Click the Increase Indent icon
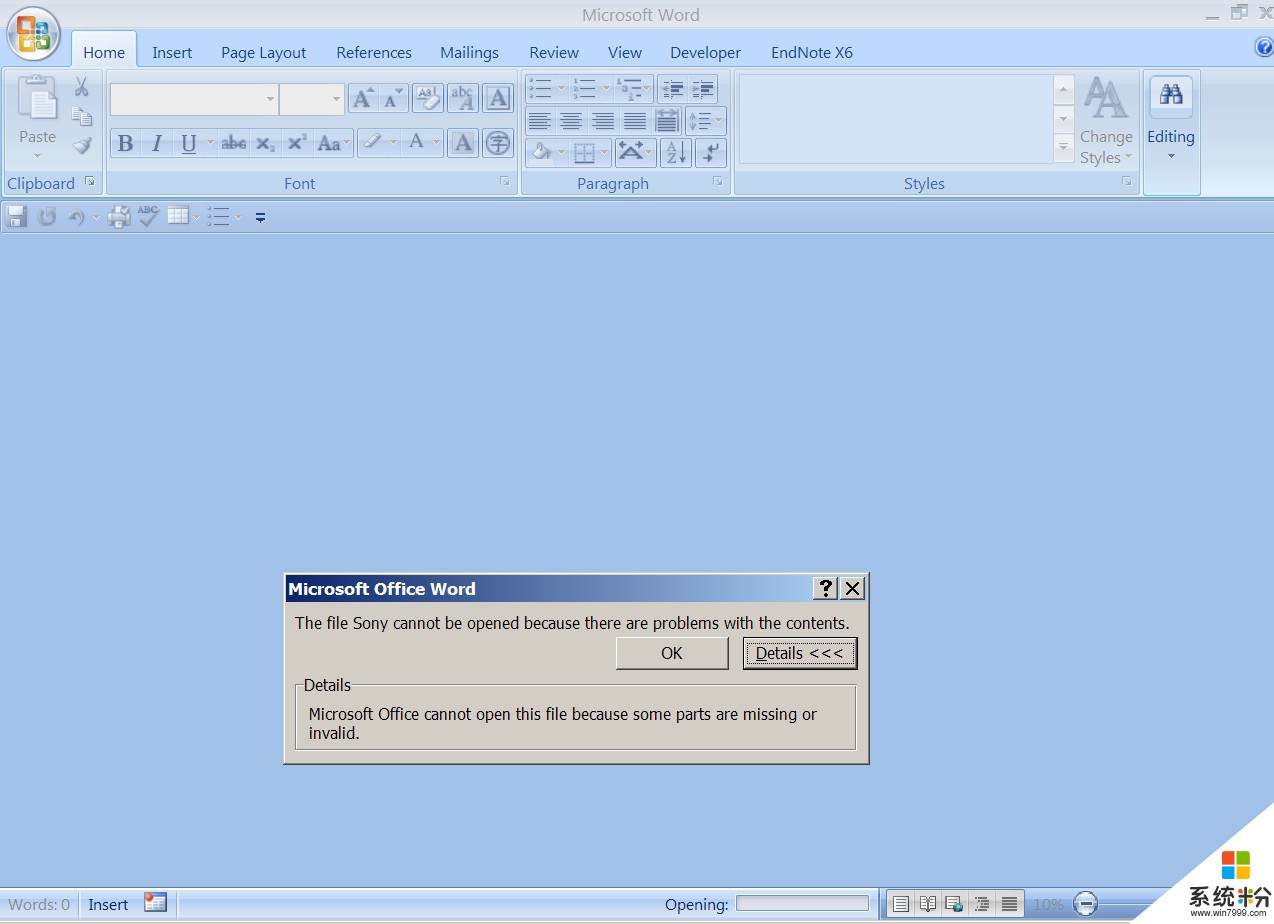 (x=703, y=89)
